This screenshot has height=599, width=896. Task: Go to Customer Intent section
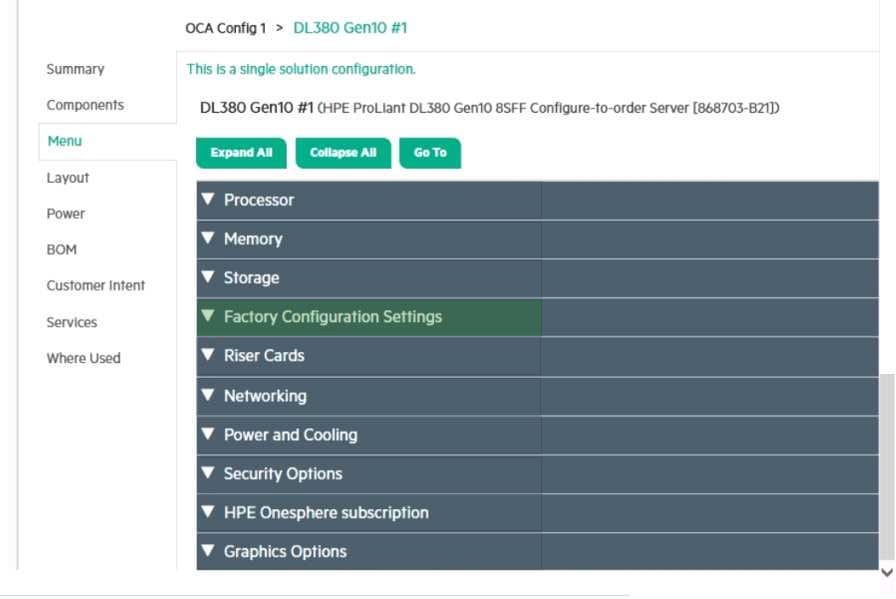pos(96,286)
